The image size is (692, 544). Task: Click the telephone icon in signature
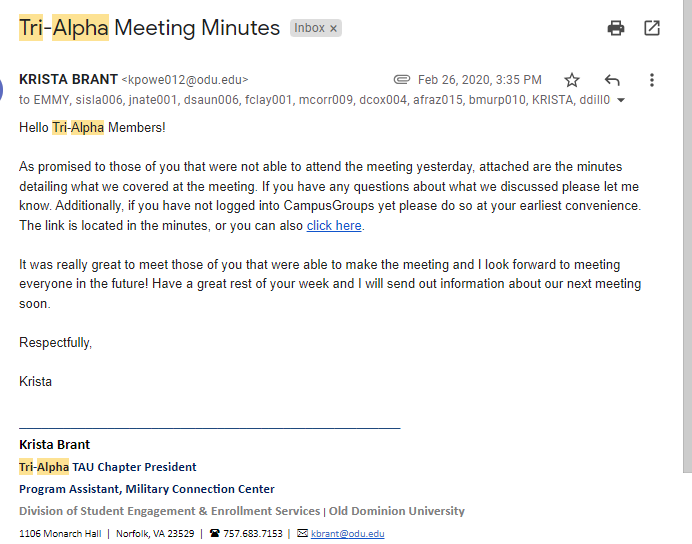coord(214,533)
